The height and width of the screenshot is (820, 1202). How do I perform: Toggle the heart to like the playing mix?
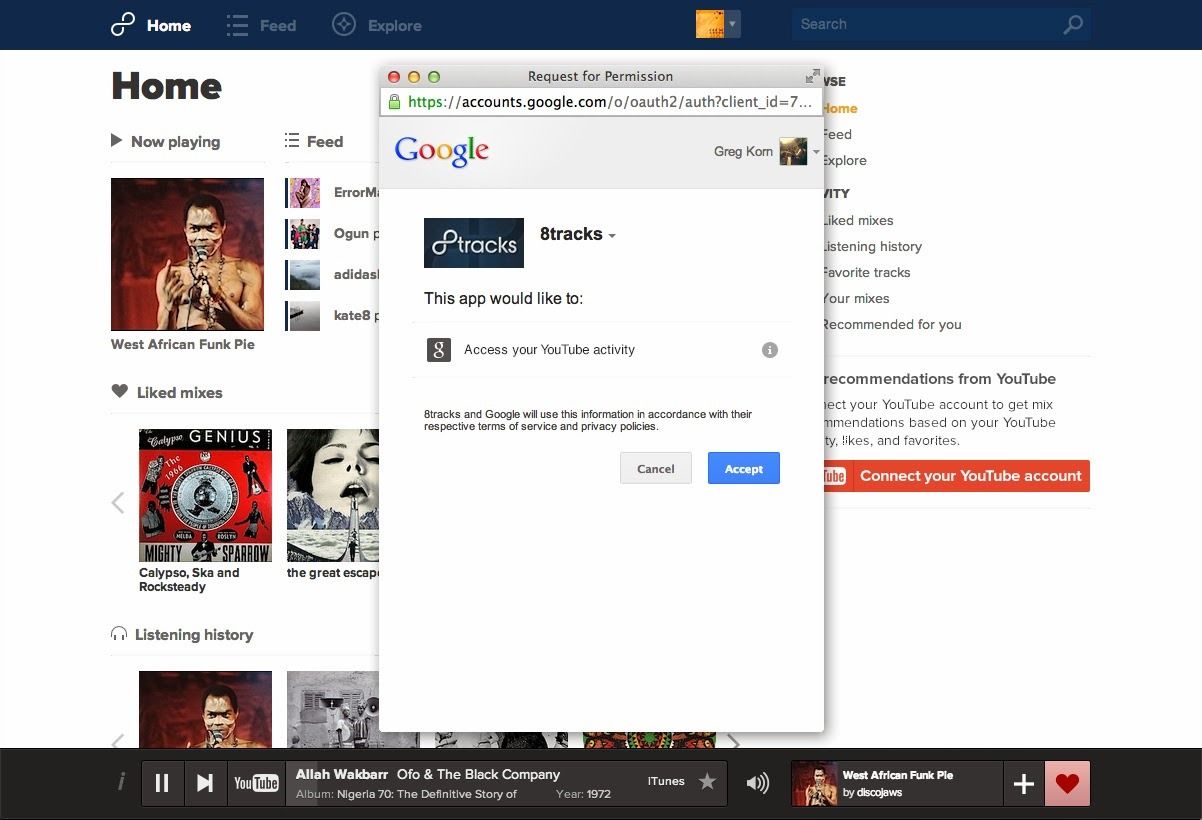coord(1067,783)
